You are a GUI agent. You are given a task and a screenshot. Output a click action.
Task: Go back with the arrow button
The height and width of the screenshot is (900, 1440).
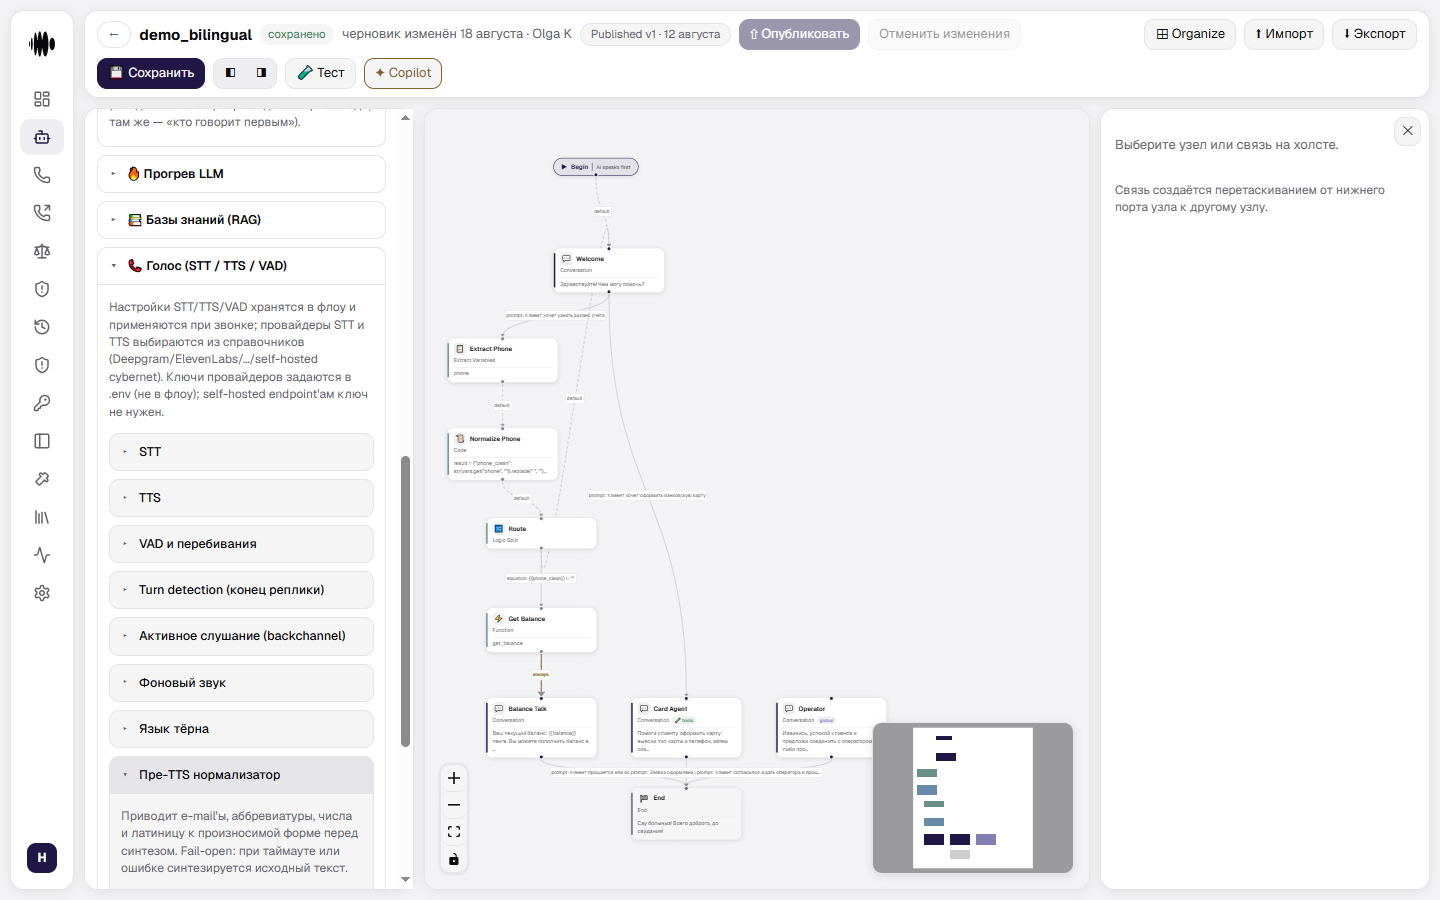pos(114,34)
